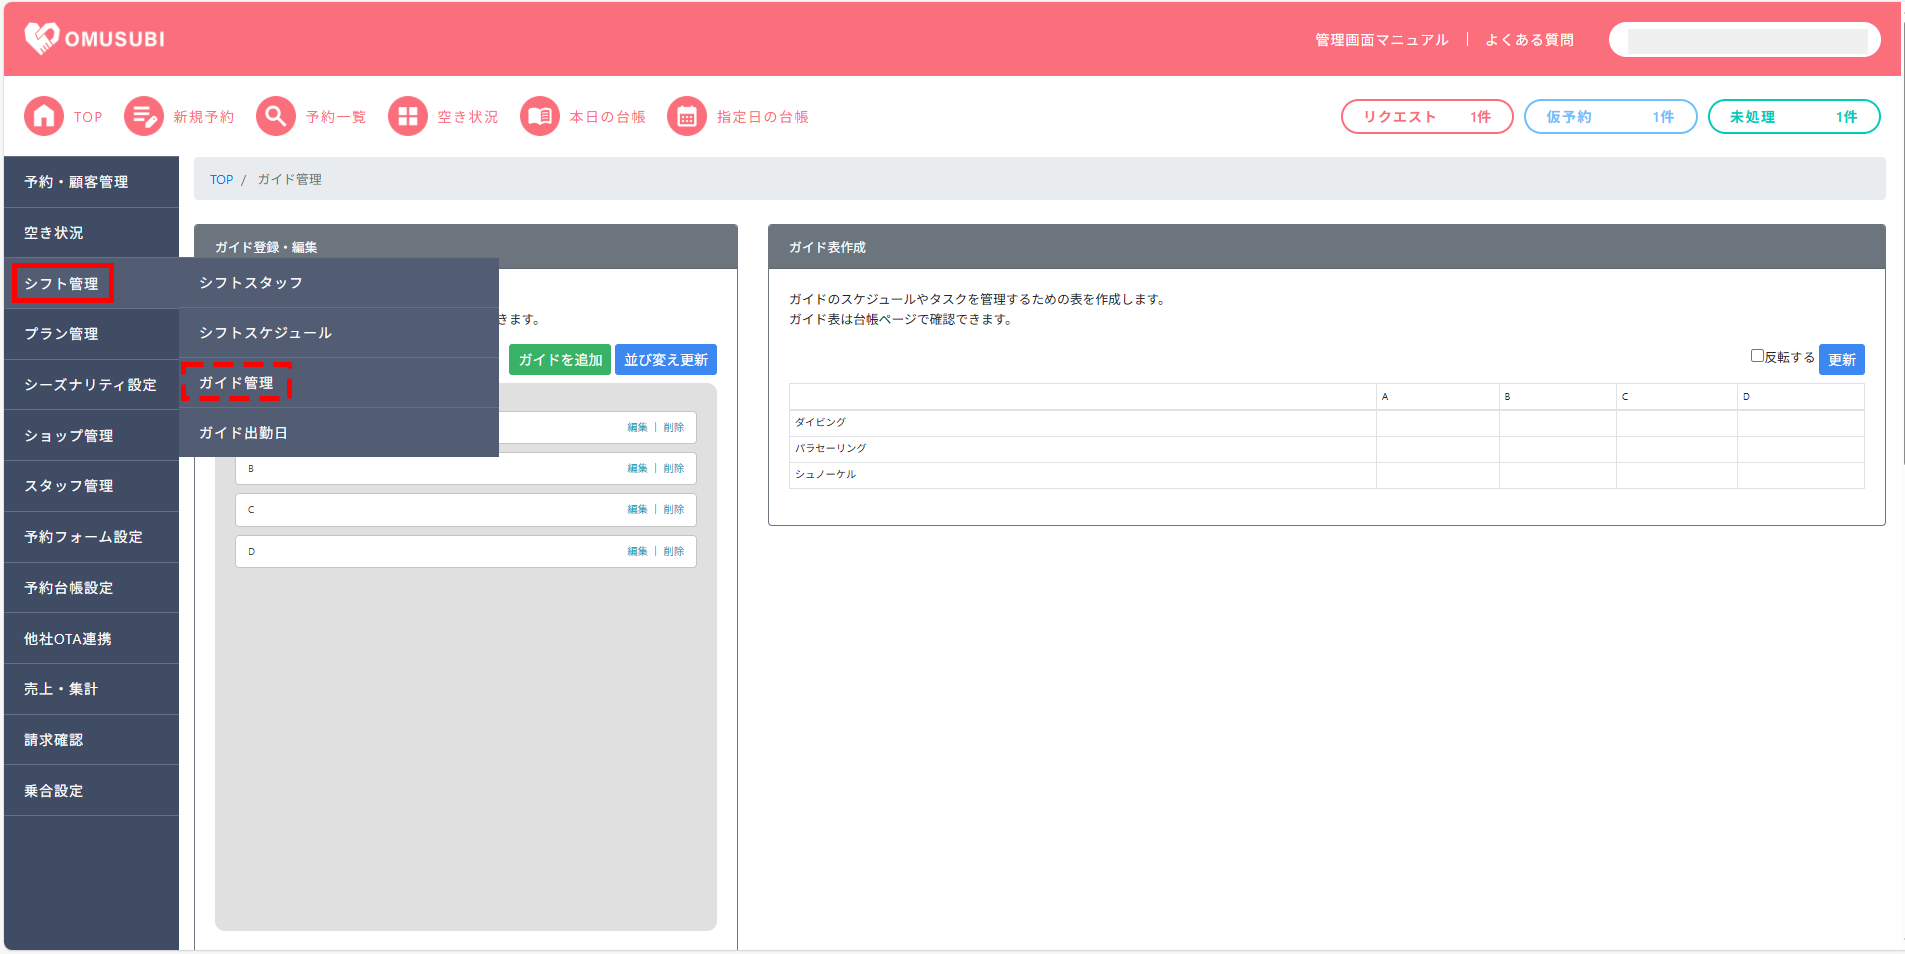Open specified-date ledger calendar icon

[686, 117]
